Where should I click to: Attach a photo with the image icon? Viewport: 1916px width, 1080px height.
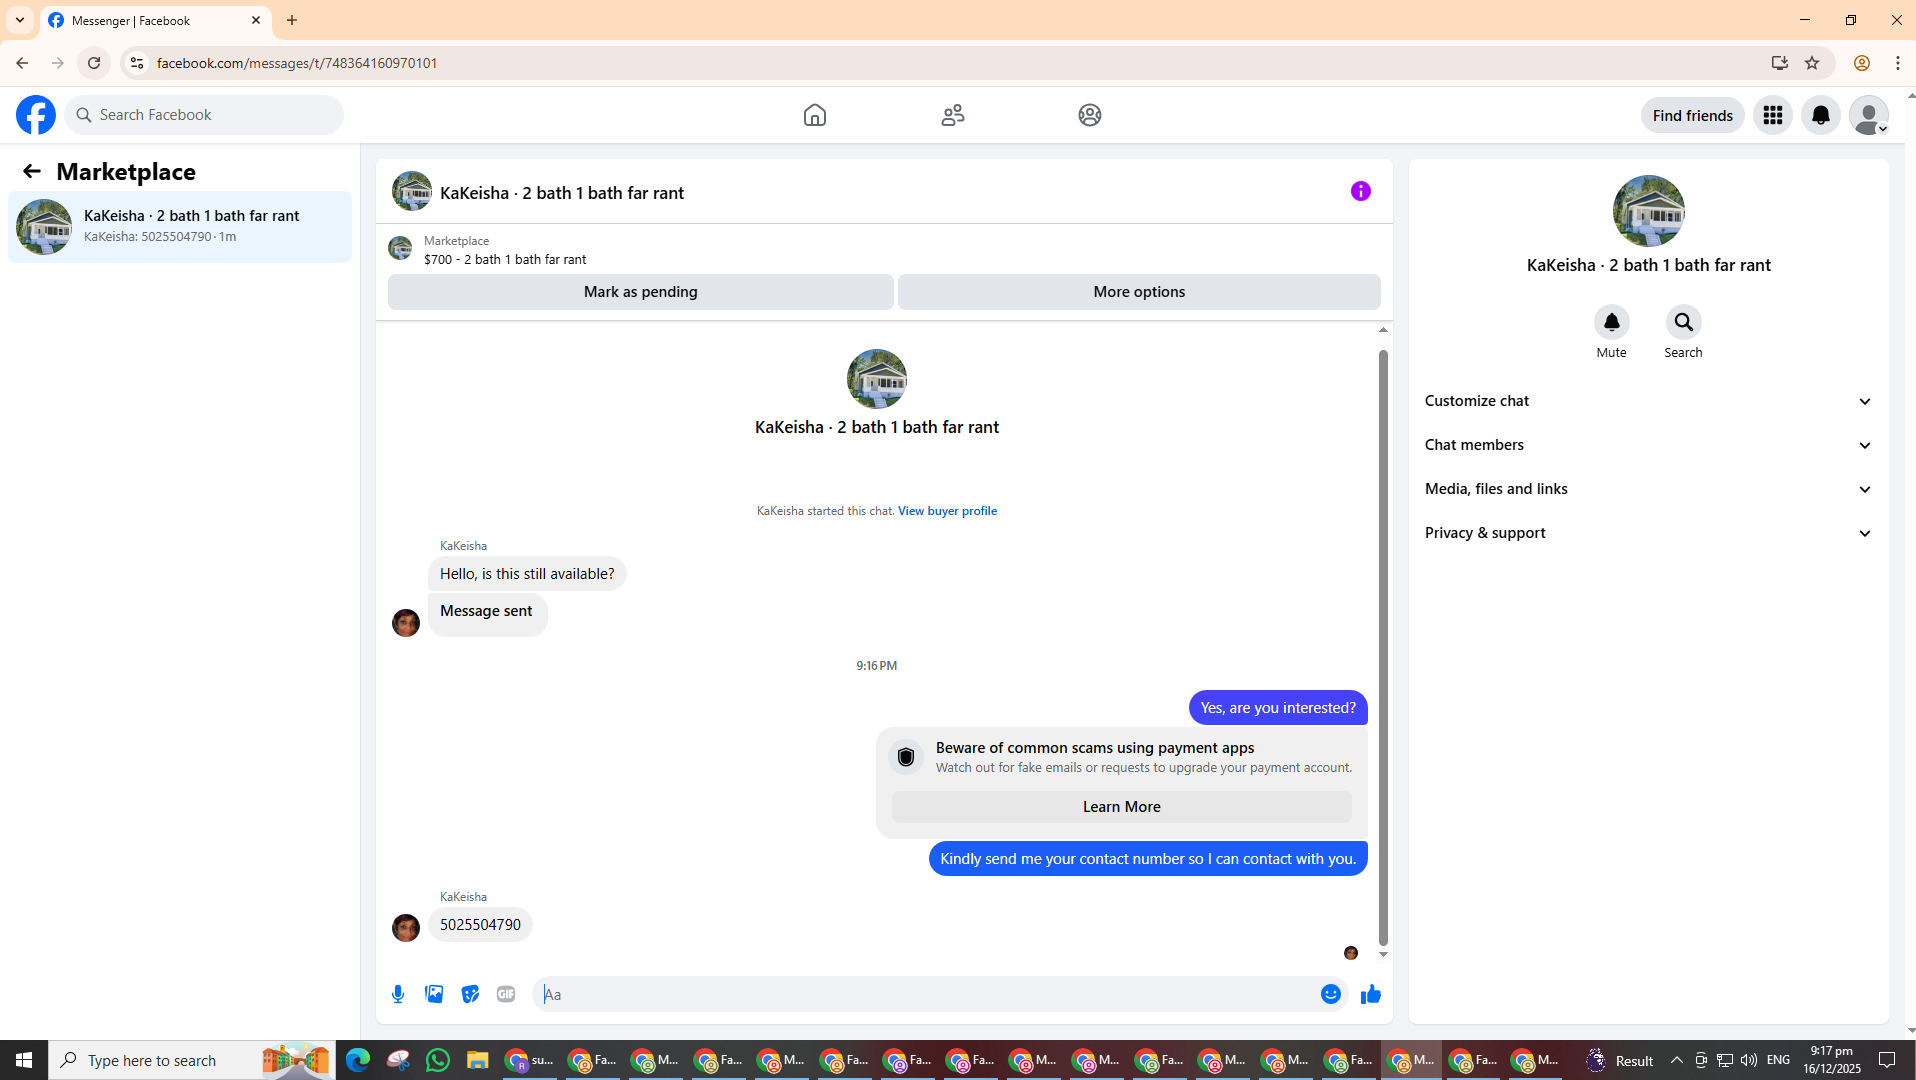point(434,994)
